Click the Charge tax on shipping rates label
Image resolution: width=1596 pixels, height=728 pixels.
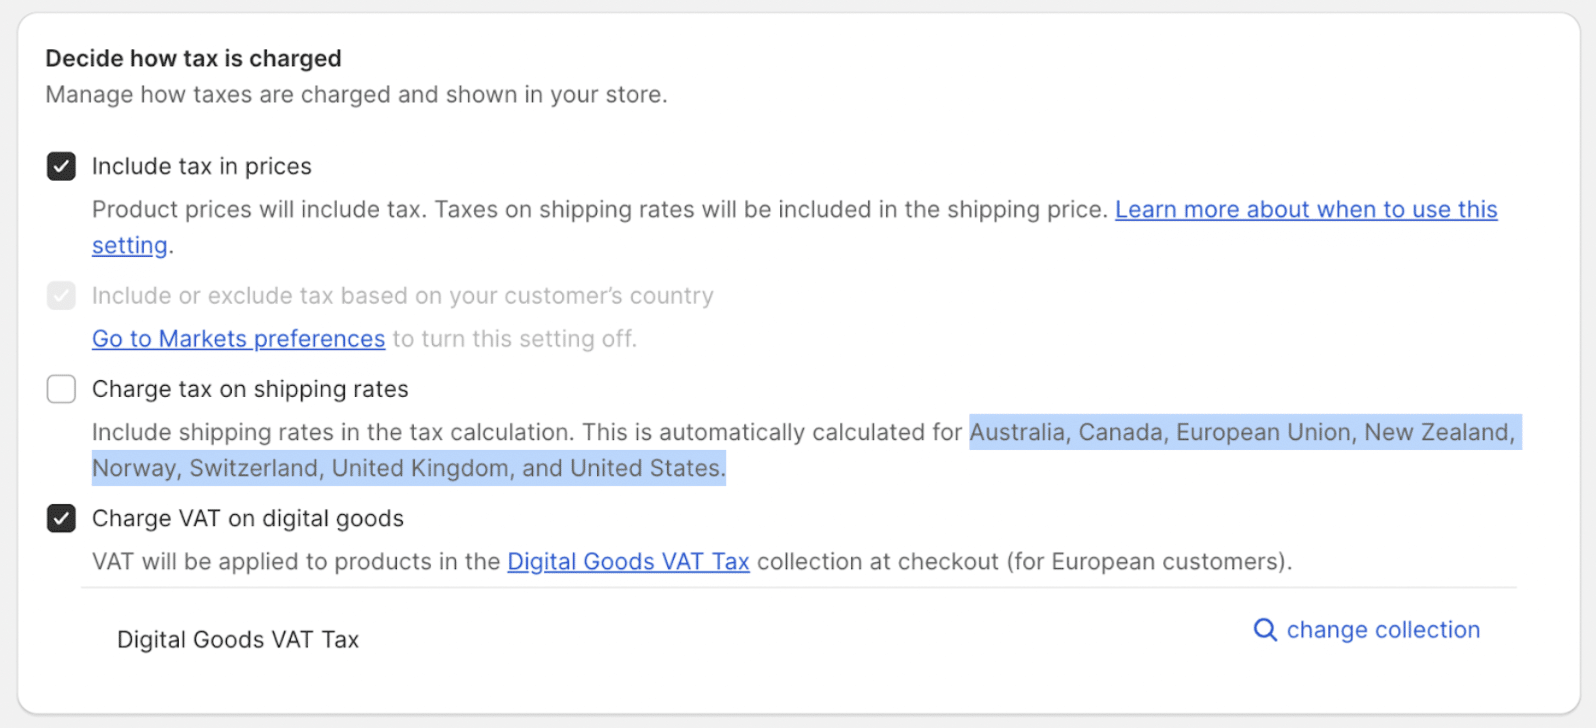[x=250, y=389]
